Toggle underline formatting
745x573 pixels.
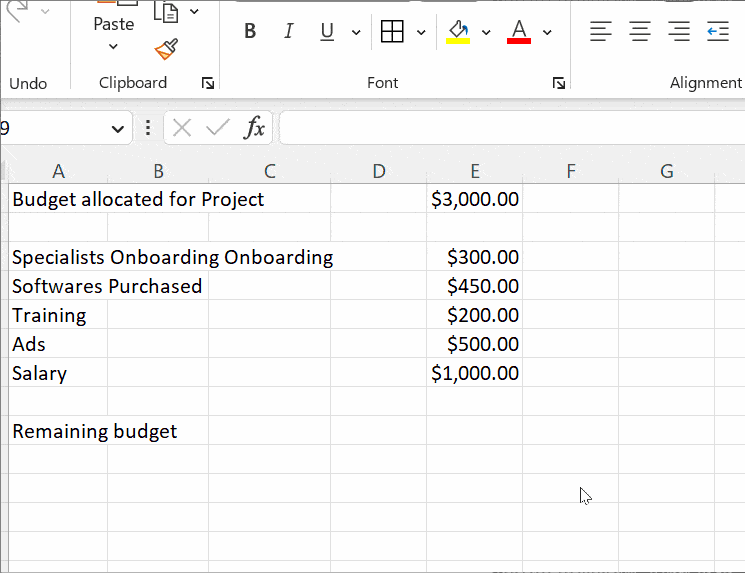[x=327, y=32]
